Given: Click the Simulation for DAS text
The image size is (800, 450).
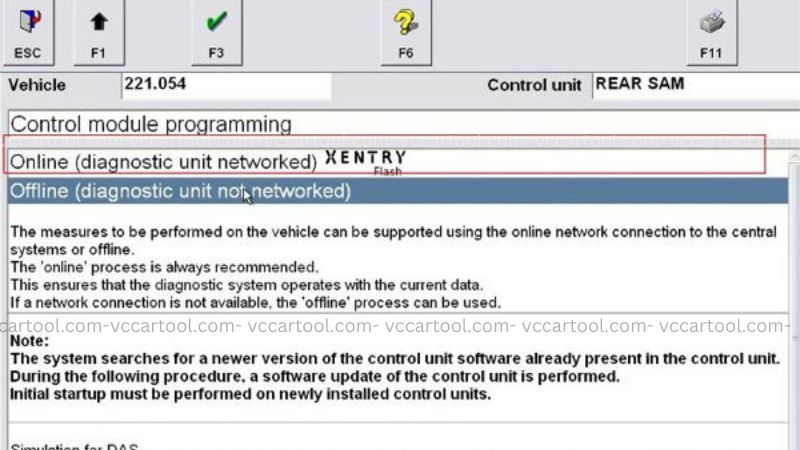Looking at the screenshot, I should pos(74,447).
